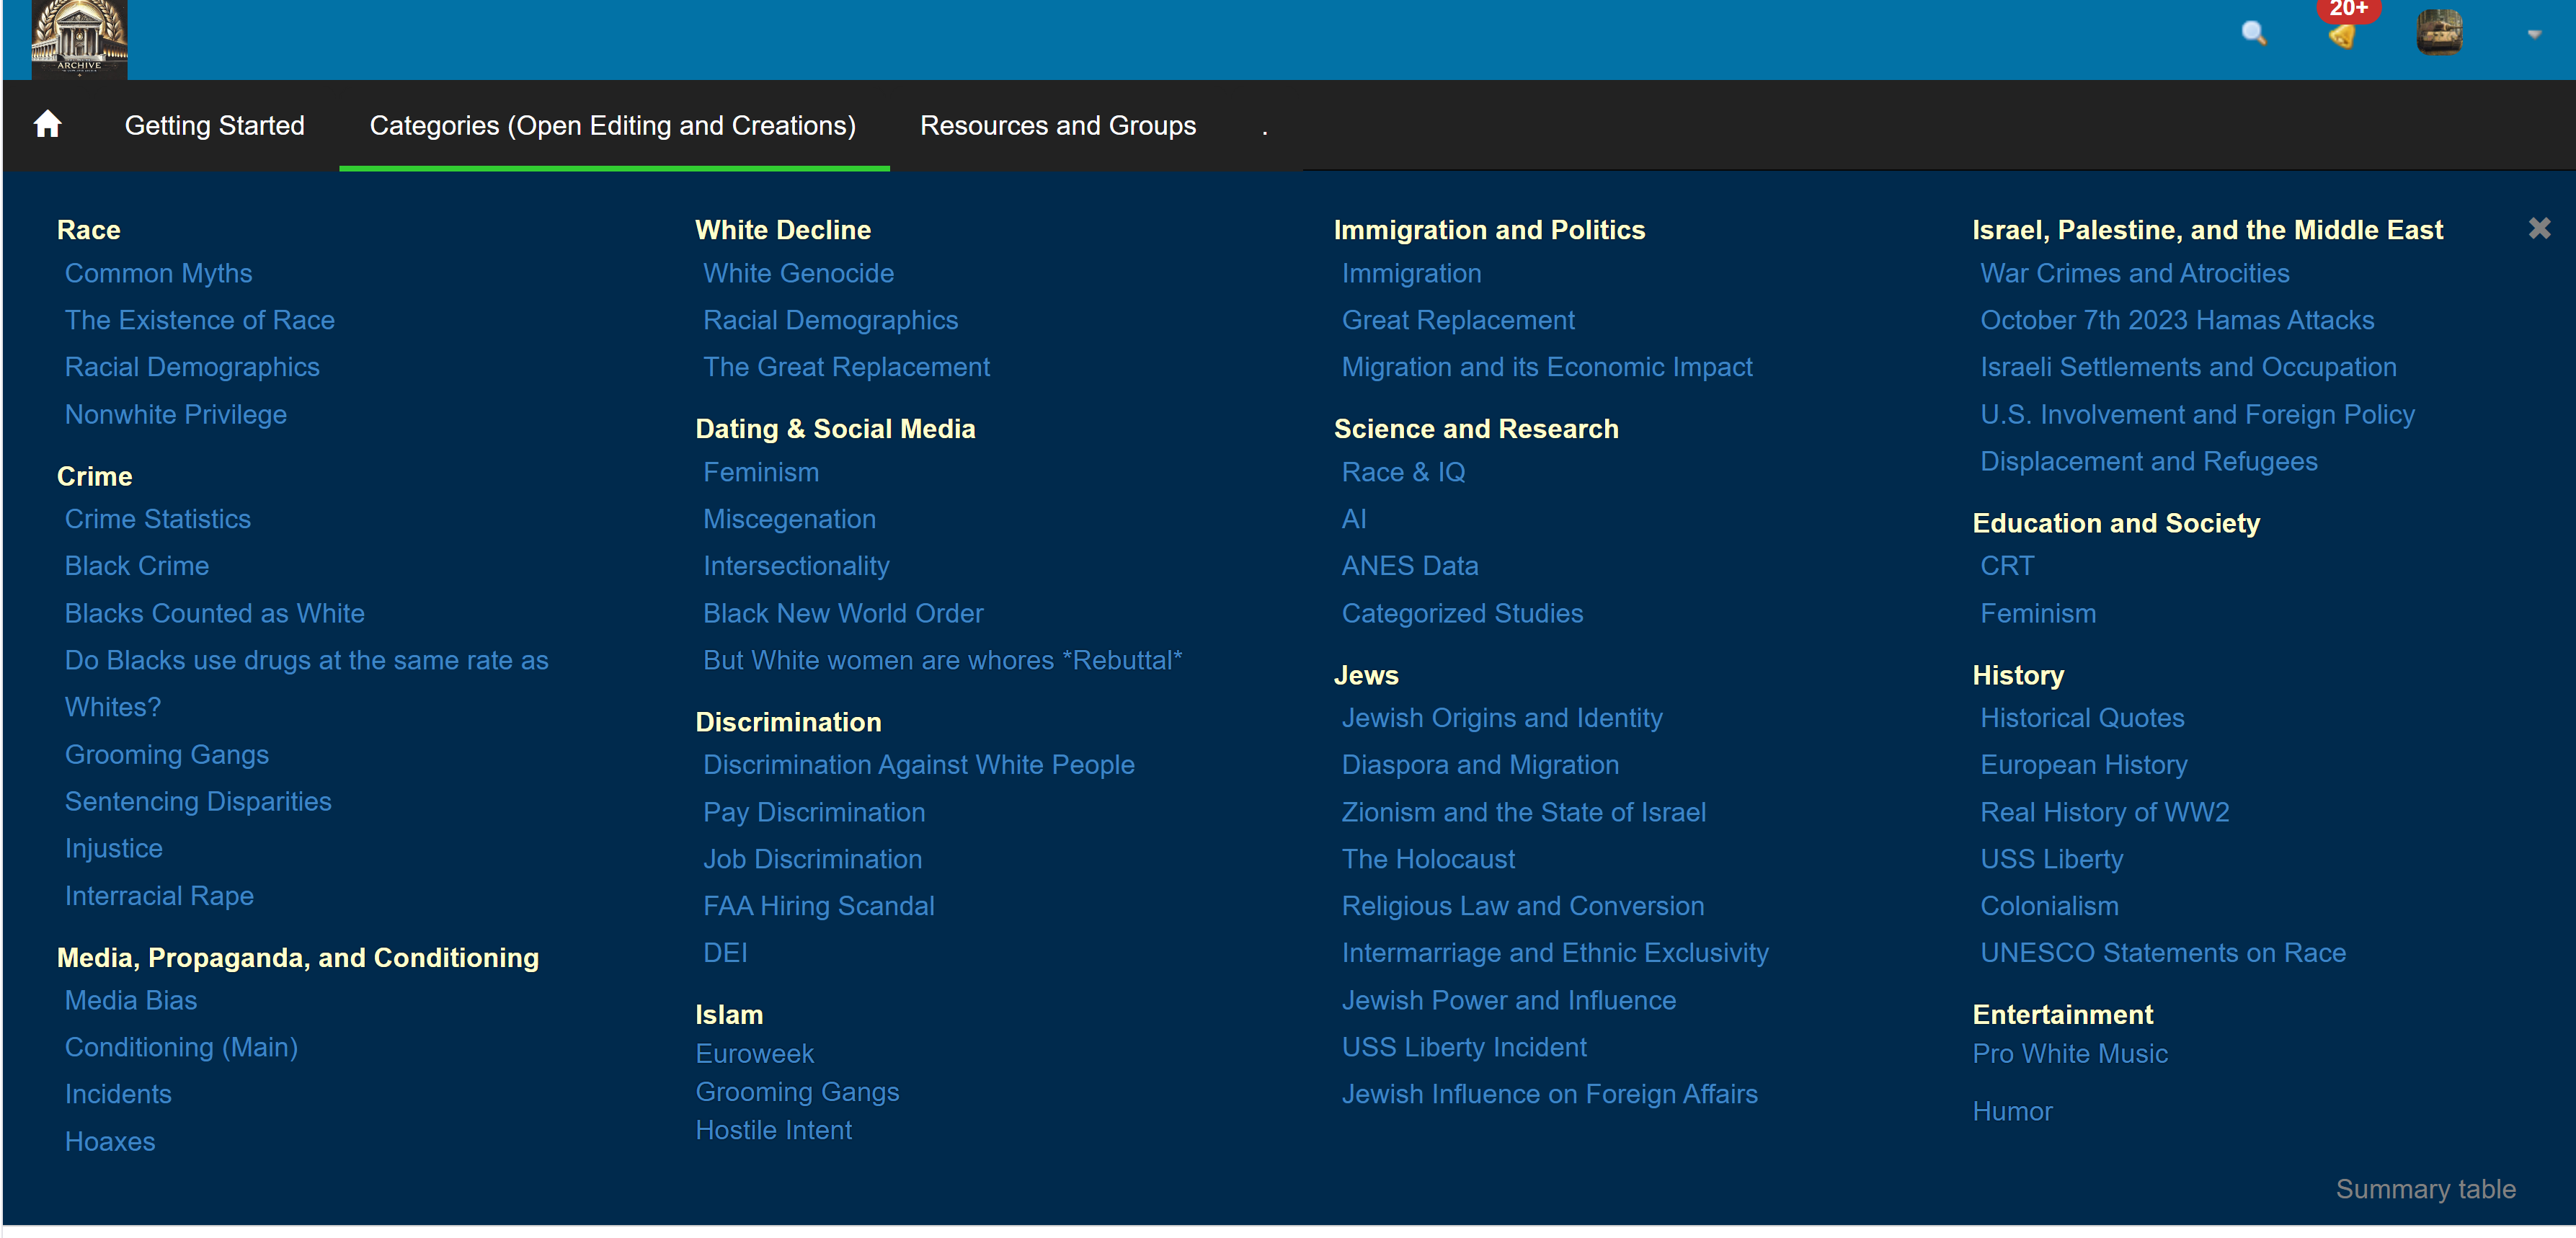This screenshot has width=2576, height=1238.
Task: Open the site search magnifier icon
Action: coord(2253,33)
